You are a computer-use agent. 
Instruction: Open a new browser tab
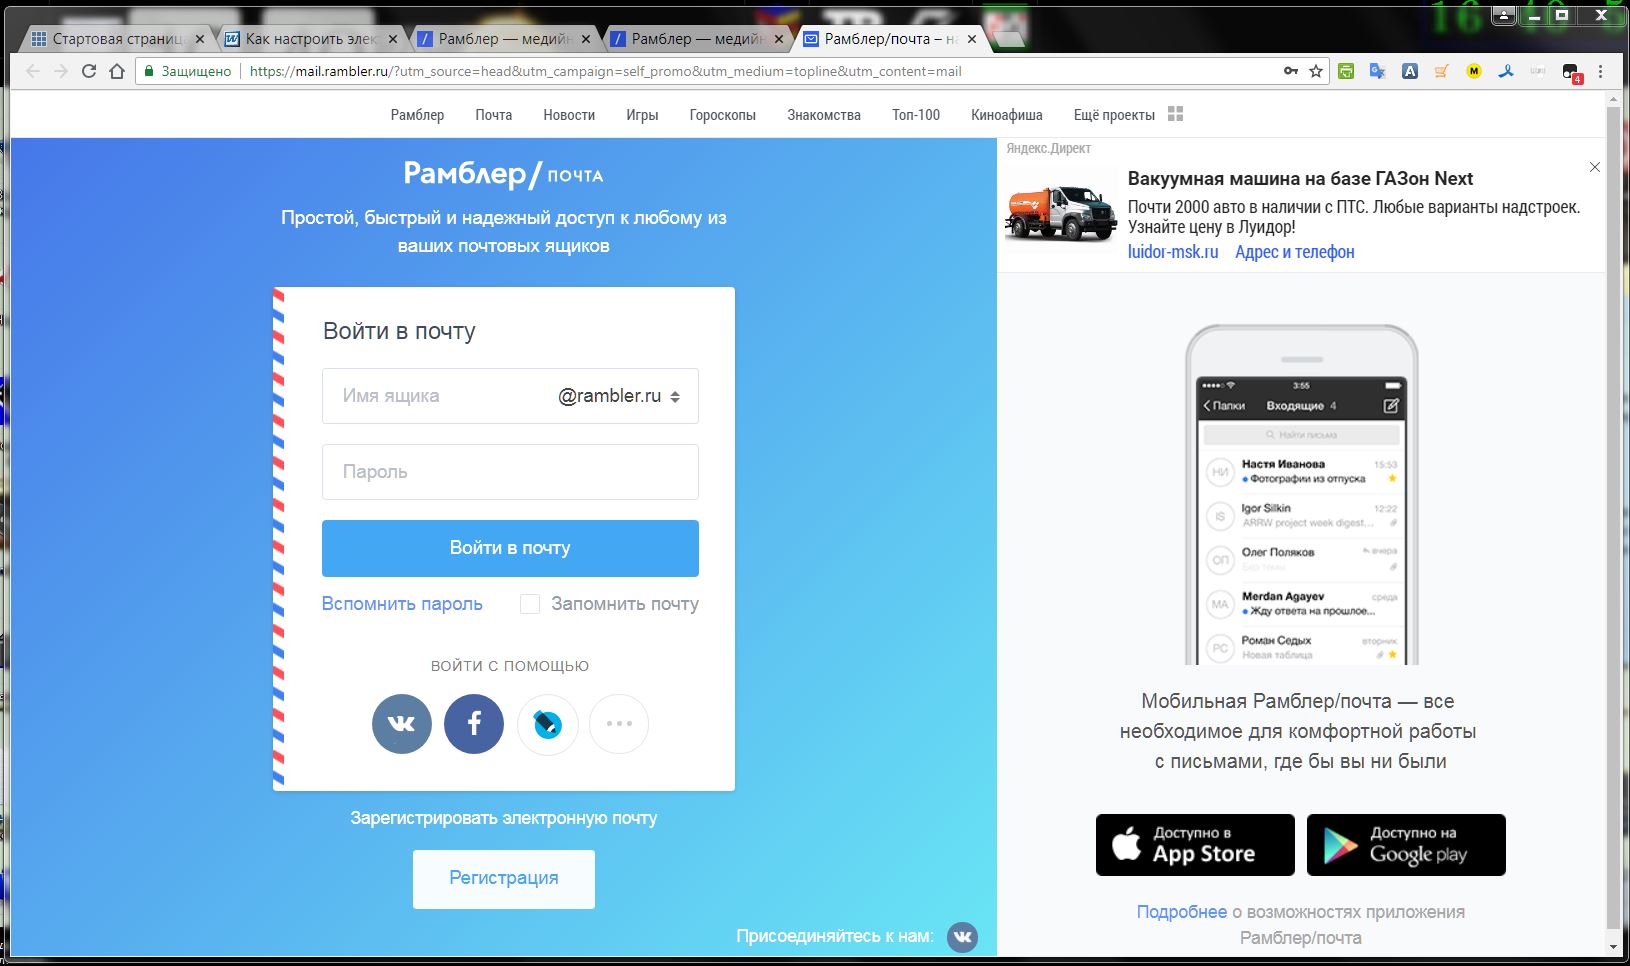1009,39
